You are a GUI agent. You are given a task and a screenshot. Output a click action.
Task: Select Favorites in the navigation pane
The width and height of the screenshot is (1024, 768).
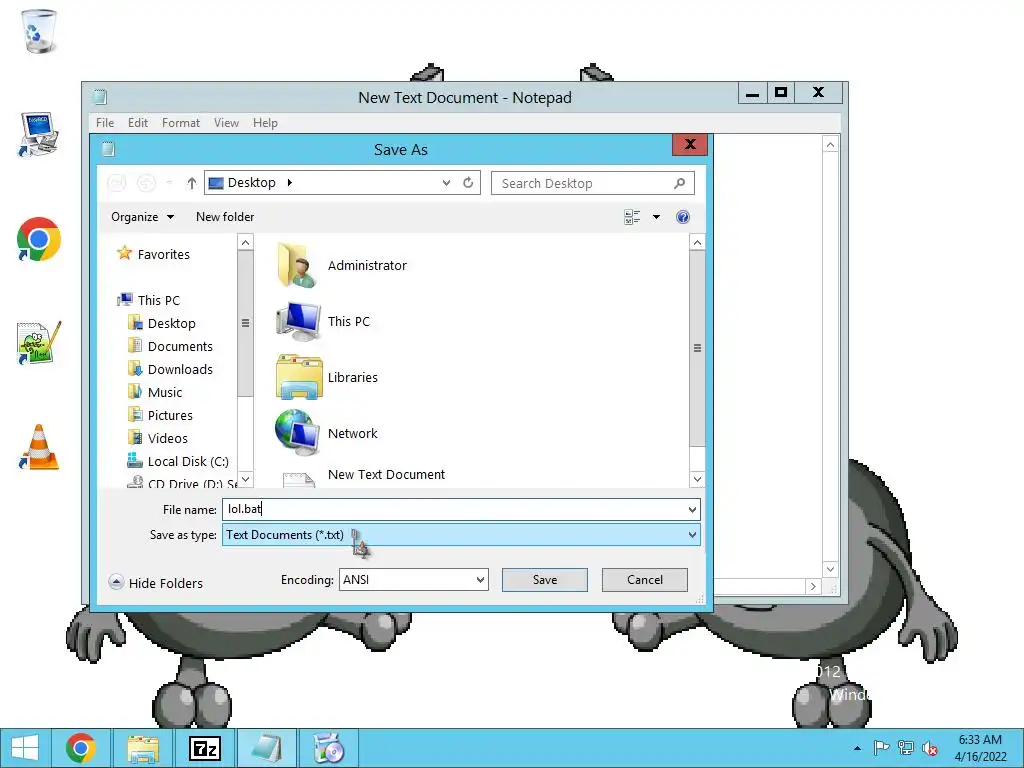(x=153, y=254)
